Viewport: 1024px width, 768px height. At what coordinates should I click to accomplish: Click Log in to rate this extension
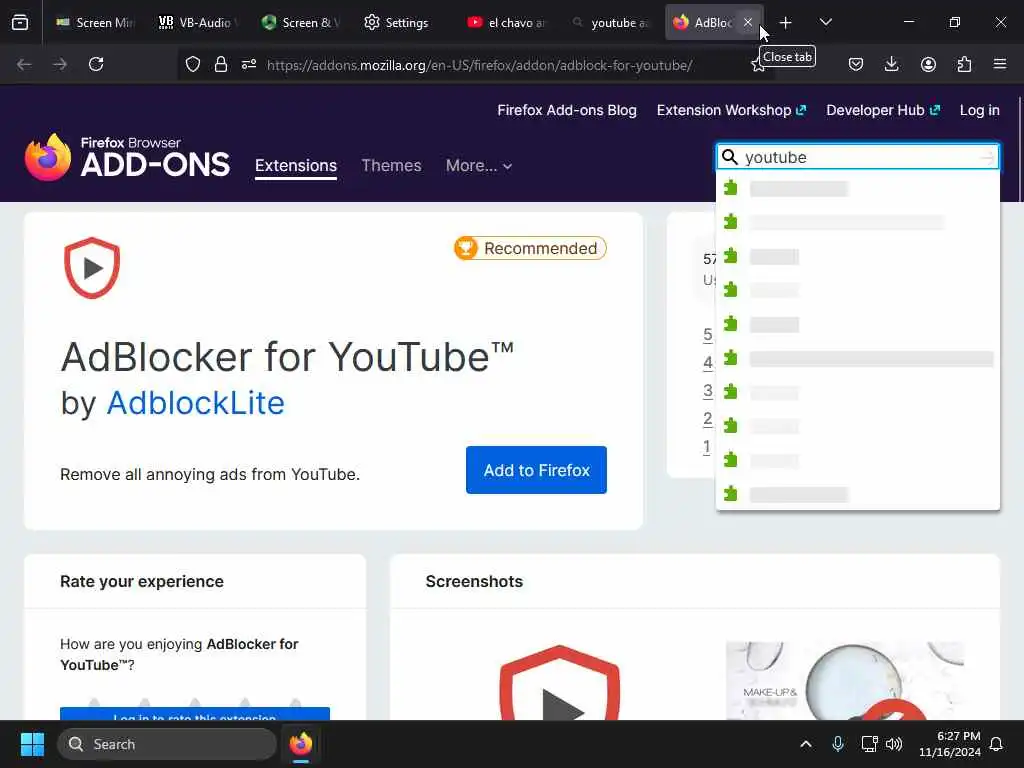pos(195,714)
